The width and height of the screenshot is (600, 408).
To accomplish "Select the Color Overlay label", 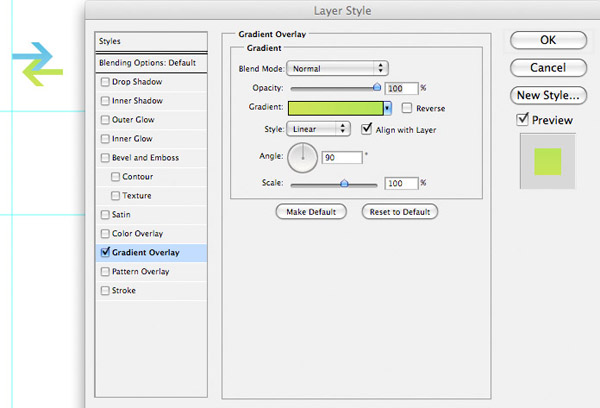I will click(137, 233).
